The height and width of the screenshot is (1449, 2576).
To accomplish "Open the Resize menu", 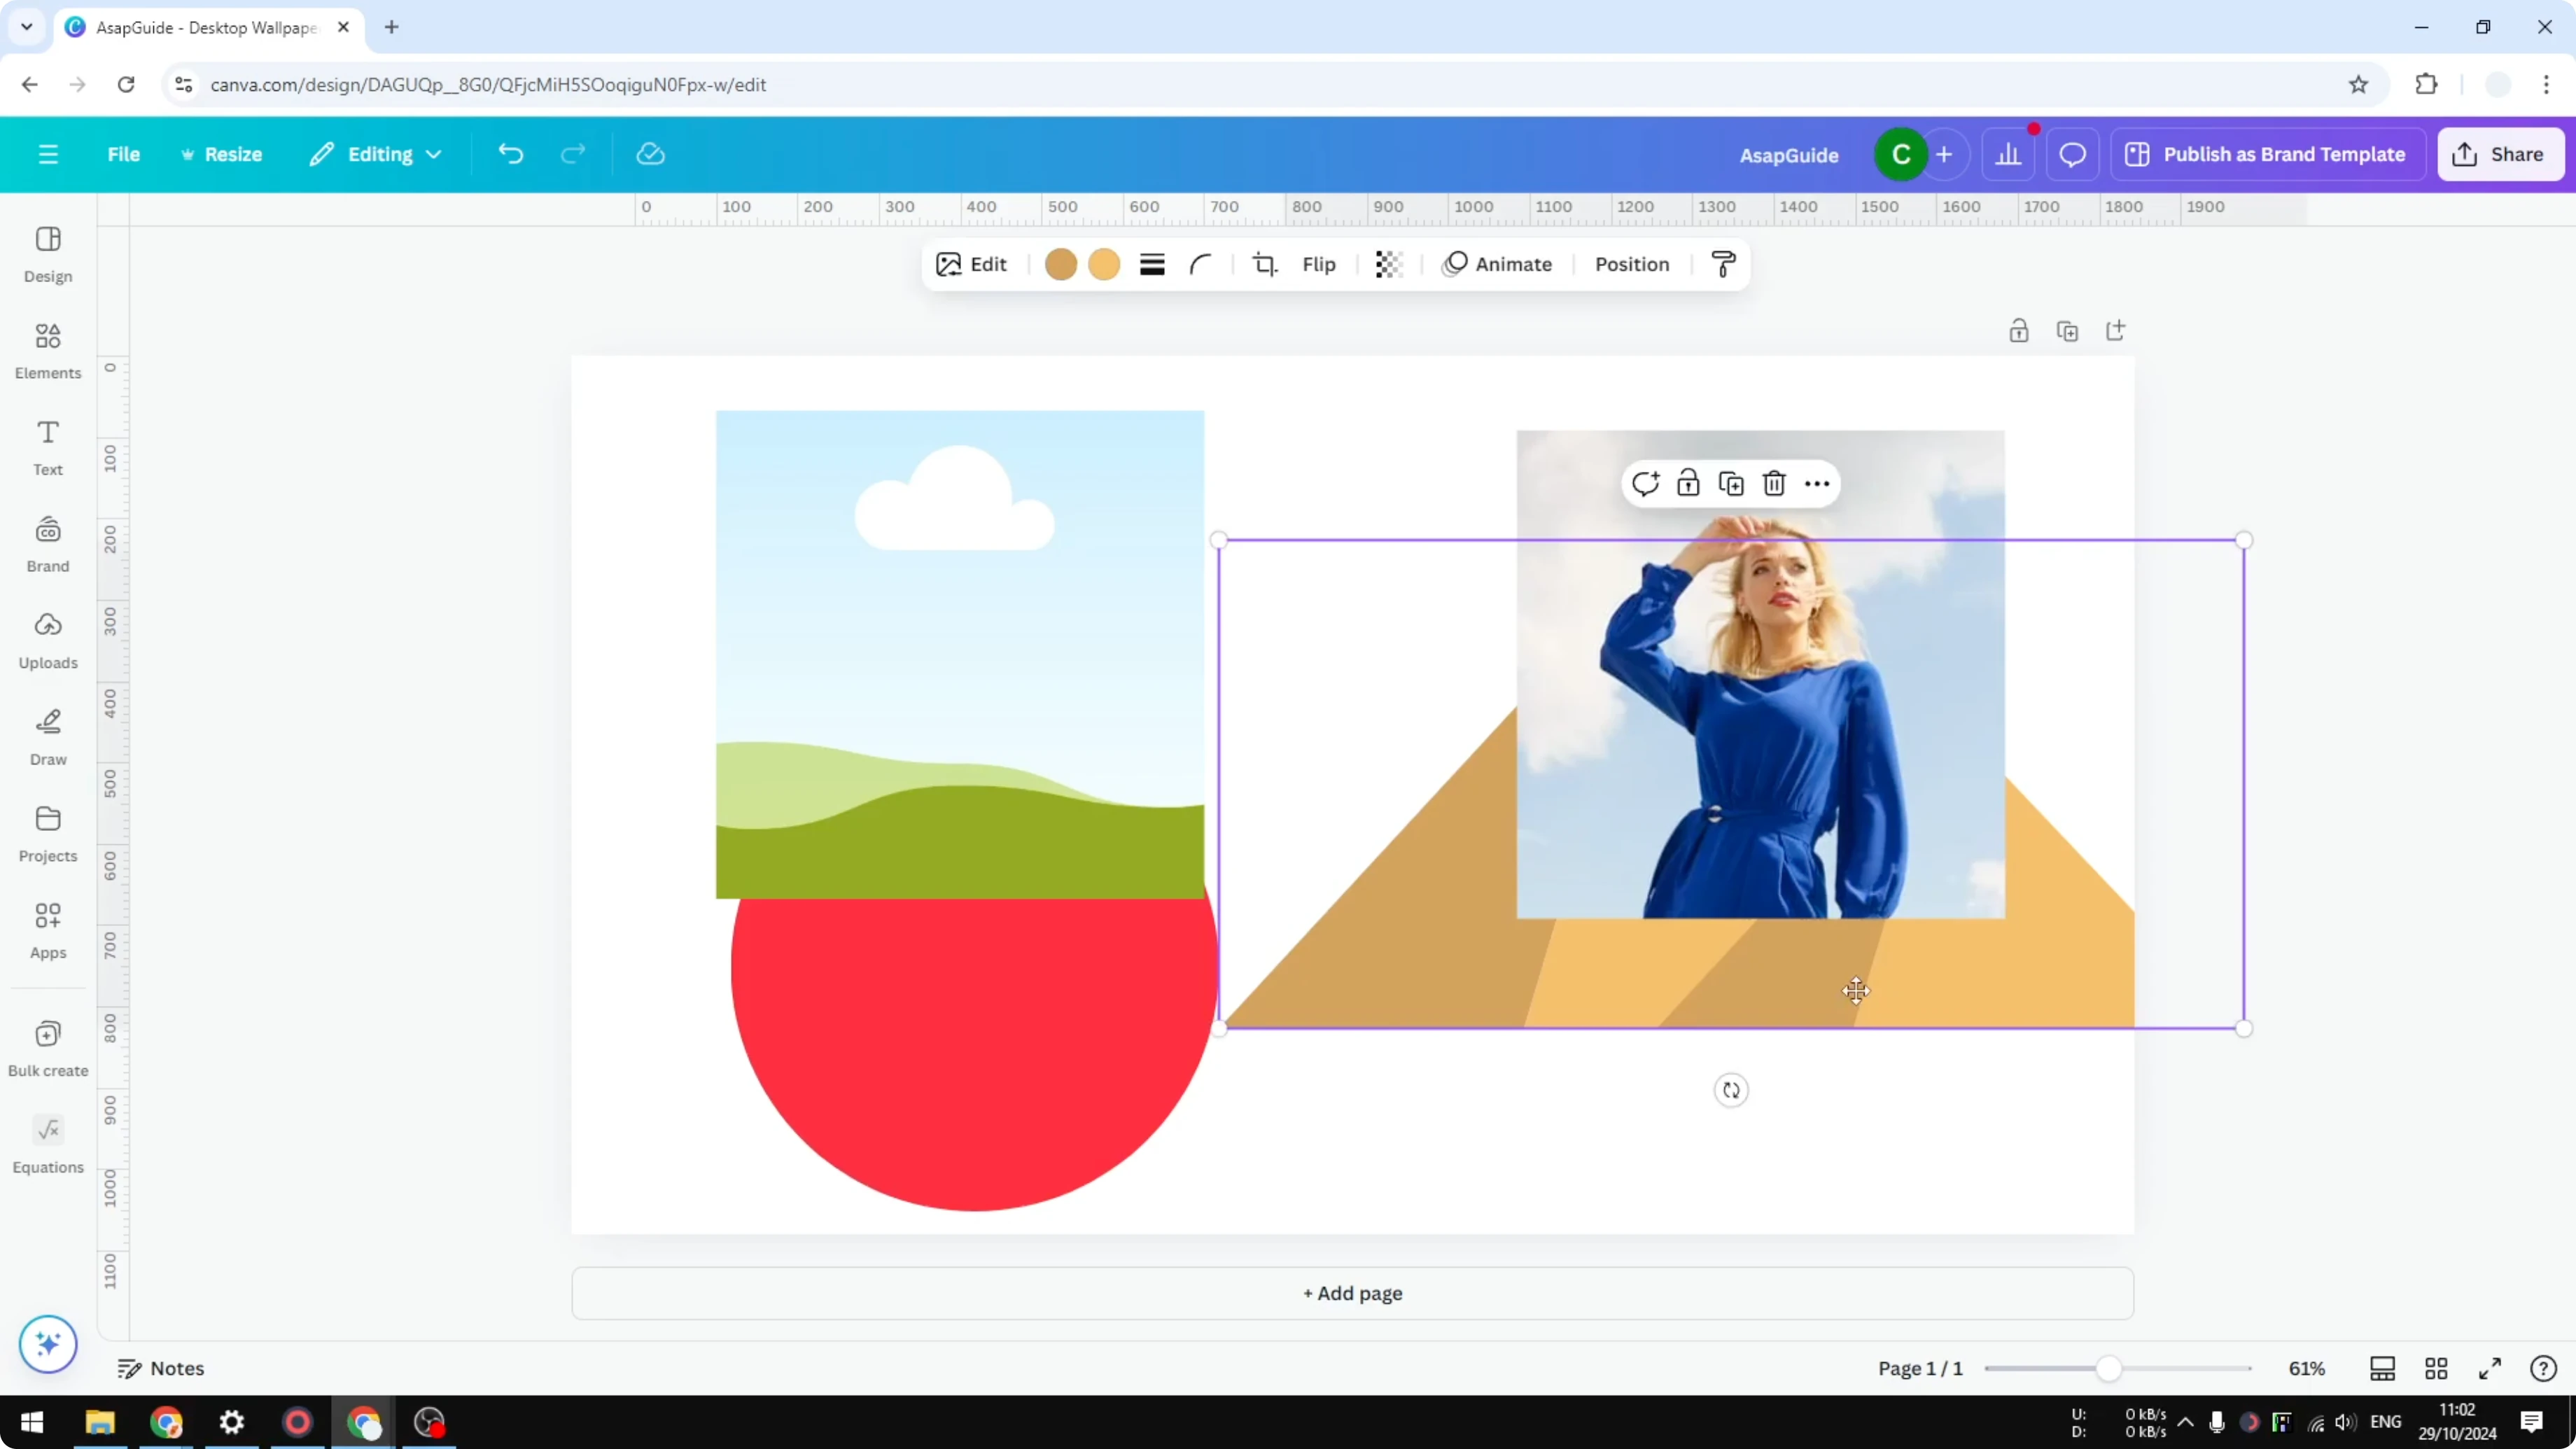I will point(222,154).
